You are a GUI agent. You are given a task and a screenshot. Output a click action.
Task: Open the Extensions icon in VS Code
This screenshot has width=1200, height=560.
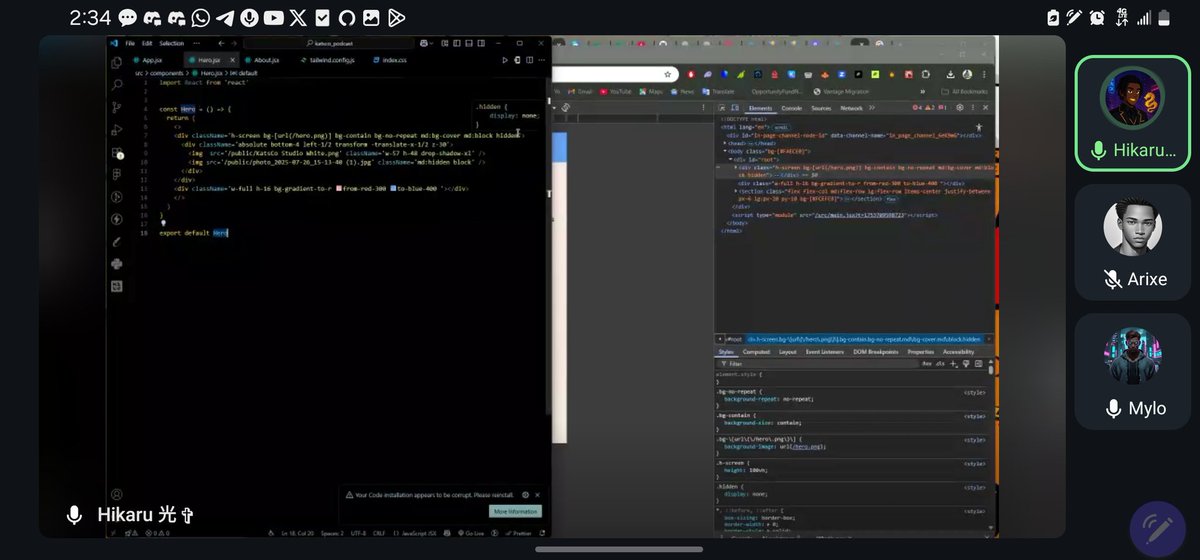tap(116, 153)
